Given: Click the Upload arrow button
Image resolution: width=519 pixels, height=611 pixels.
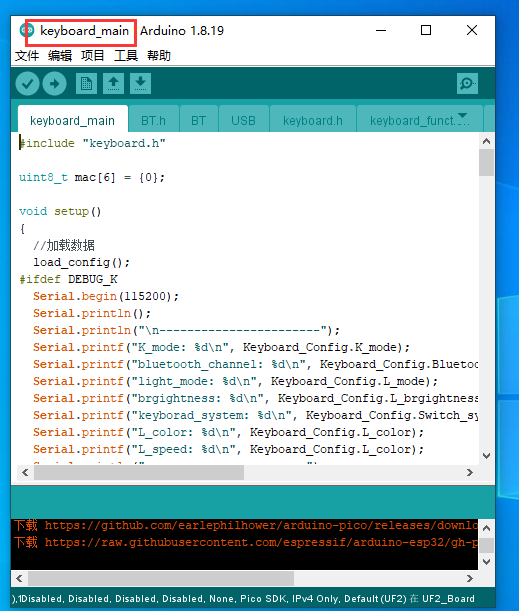Looking at the screenshot, I should pos(55,84).
